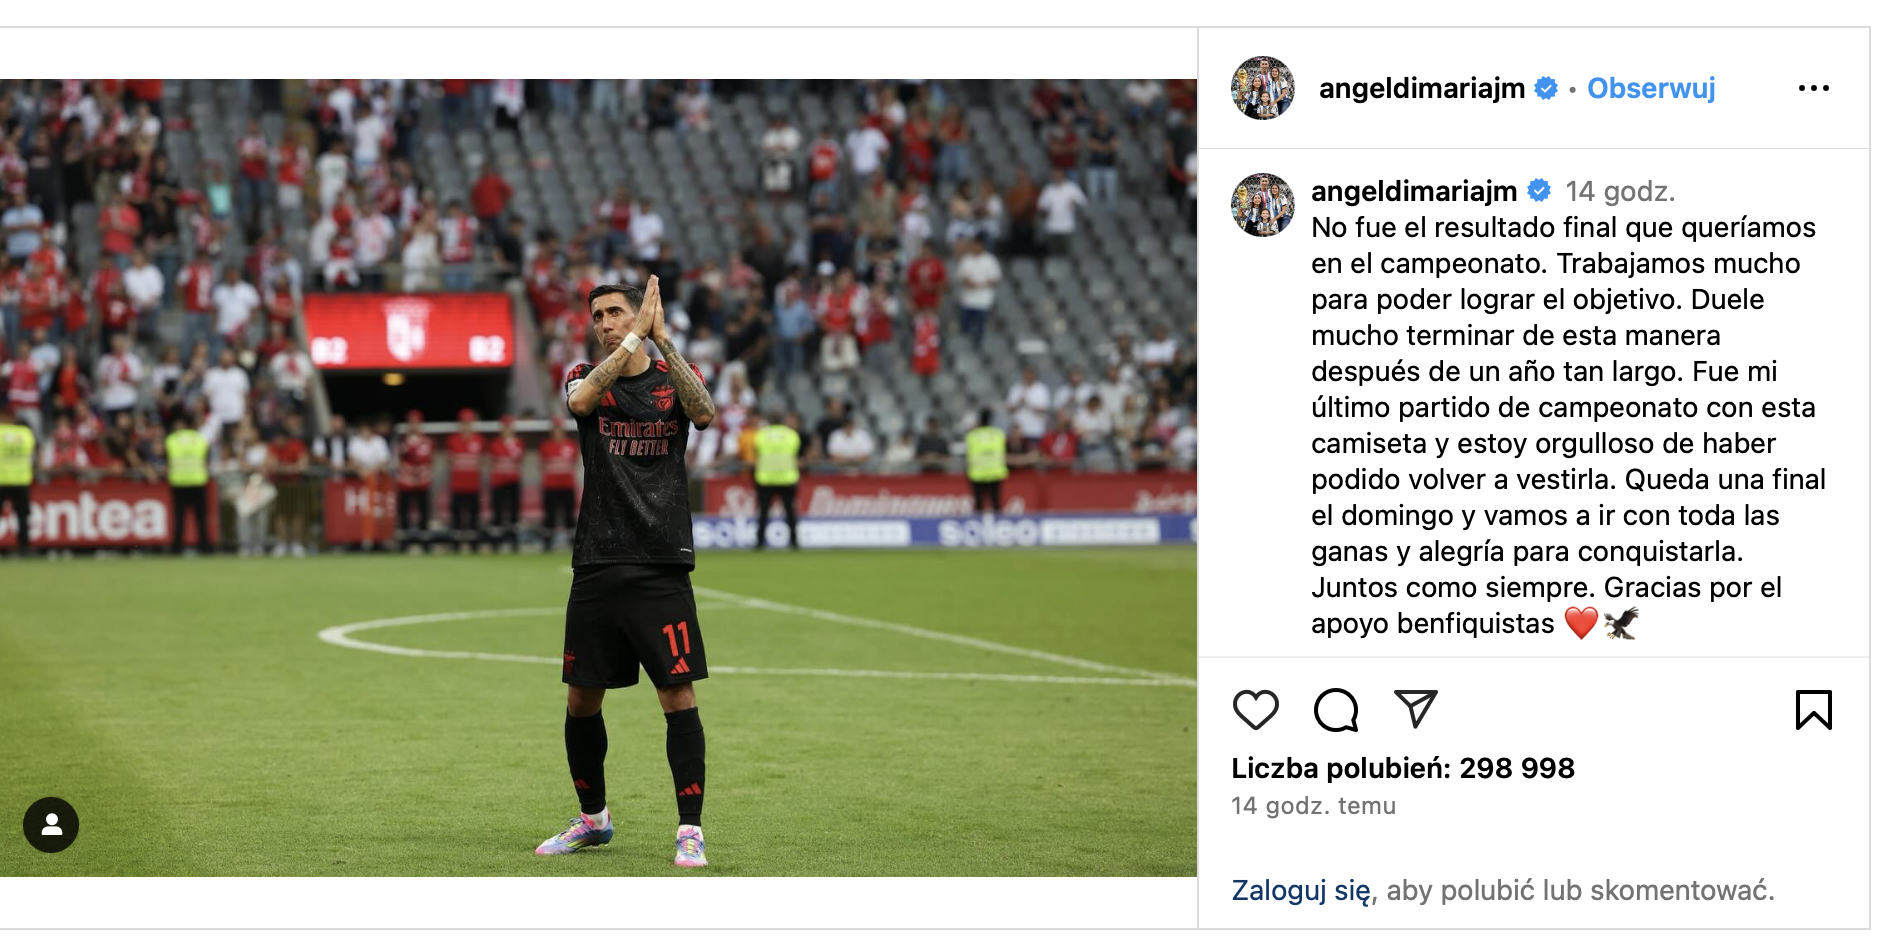Show tagged people icon on the photo
This screenshot has width=1892, height=940.
(x=51, y=825)
